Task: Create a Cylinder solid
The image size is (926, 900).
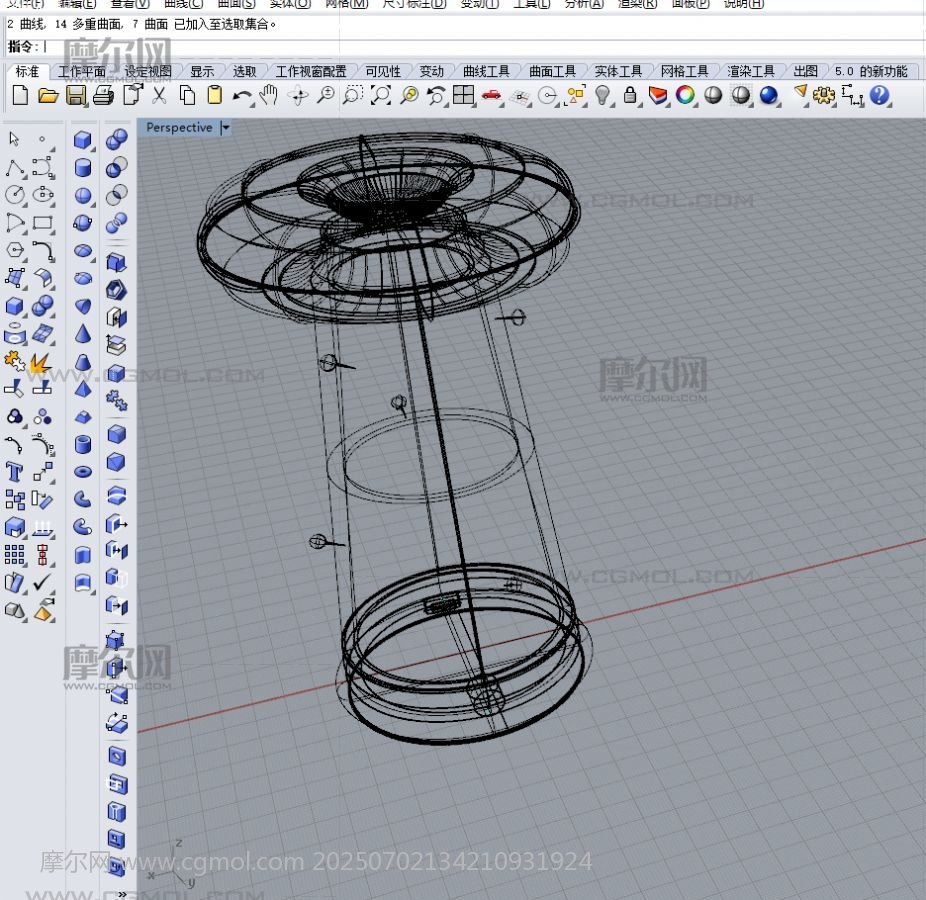Action: click(x=83, y=167)
